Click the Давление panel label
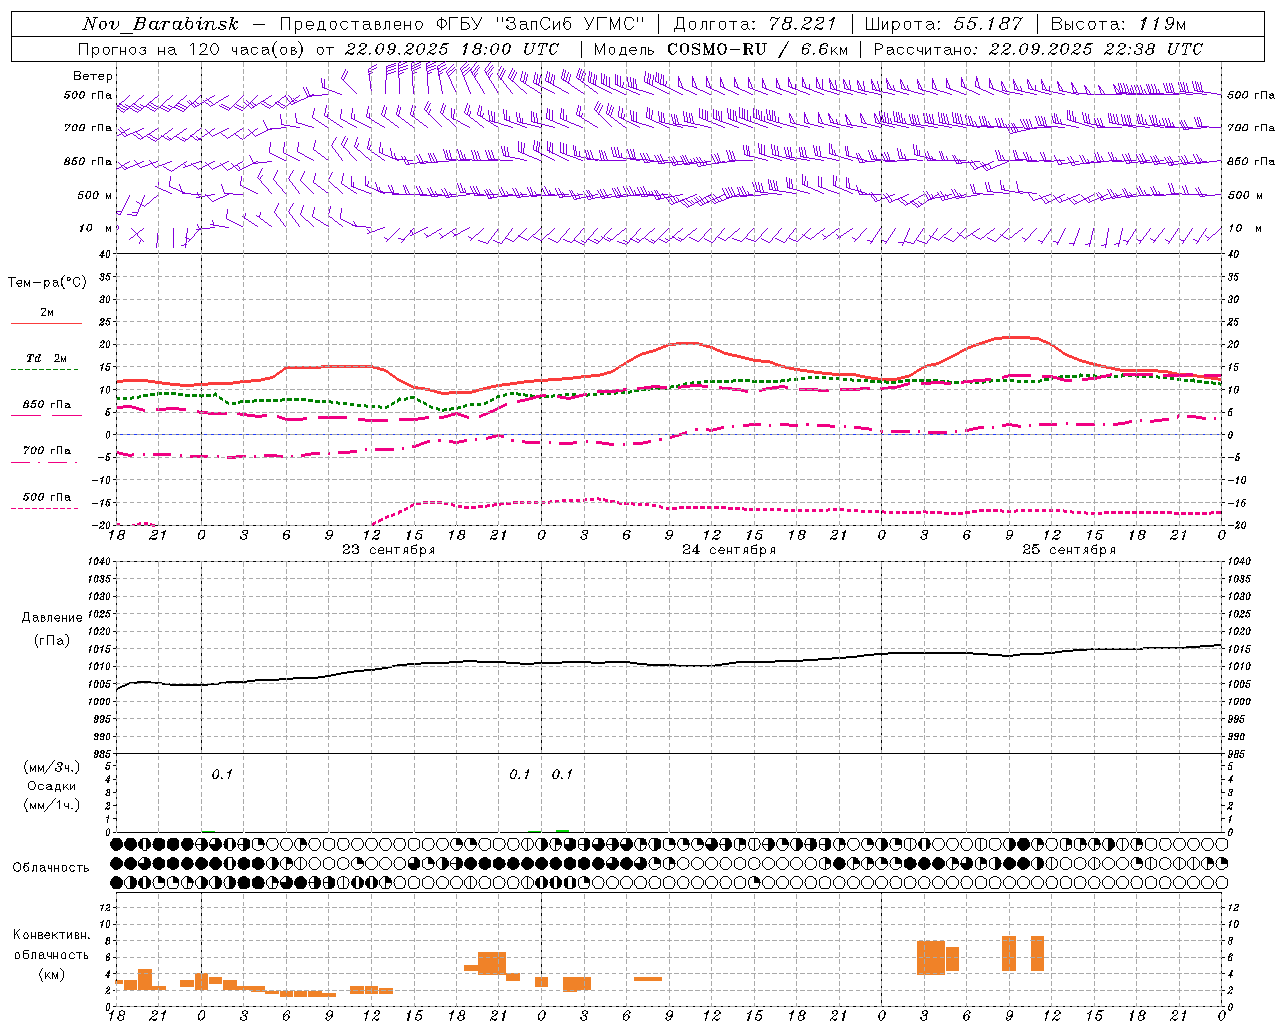The height and width of the screenshot is (1024, 1280). click(x=52, y=618)
